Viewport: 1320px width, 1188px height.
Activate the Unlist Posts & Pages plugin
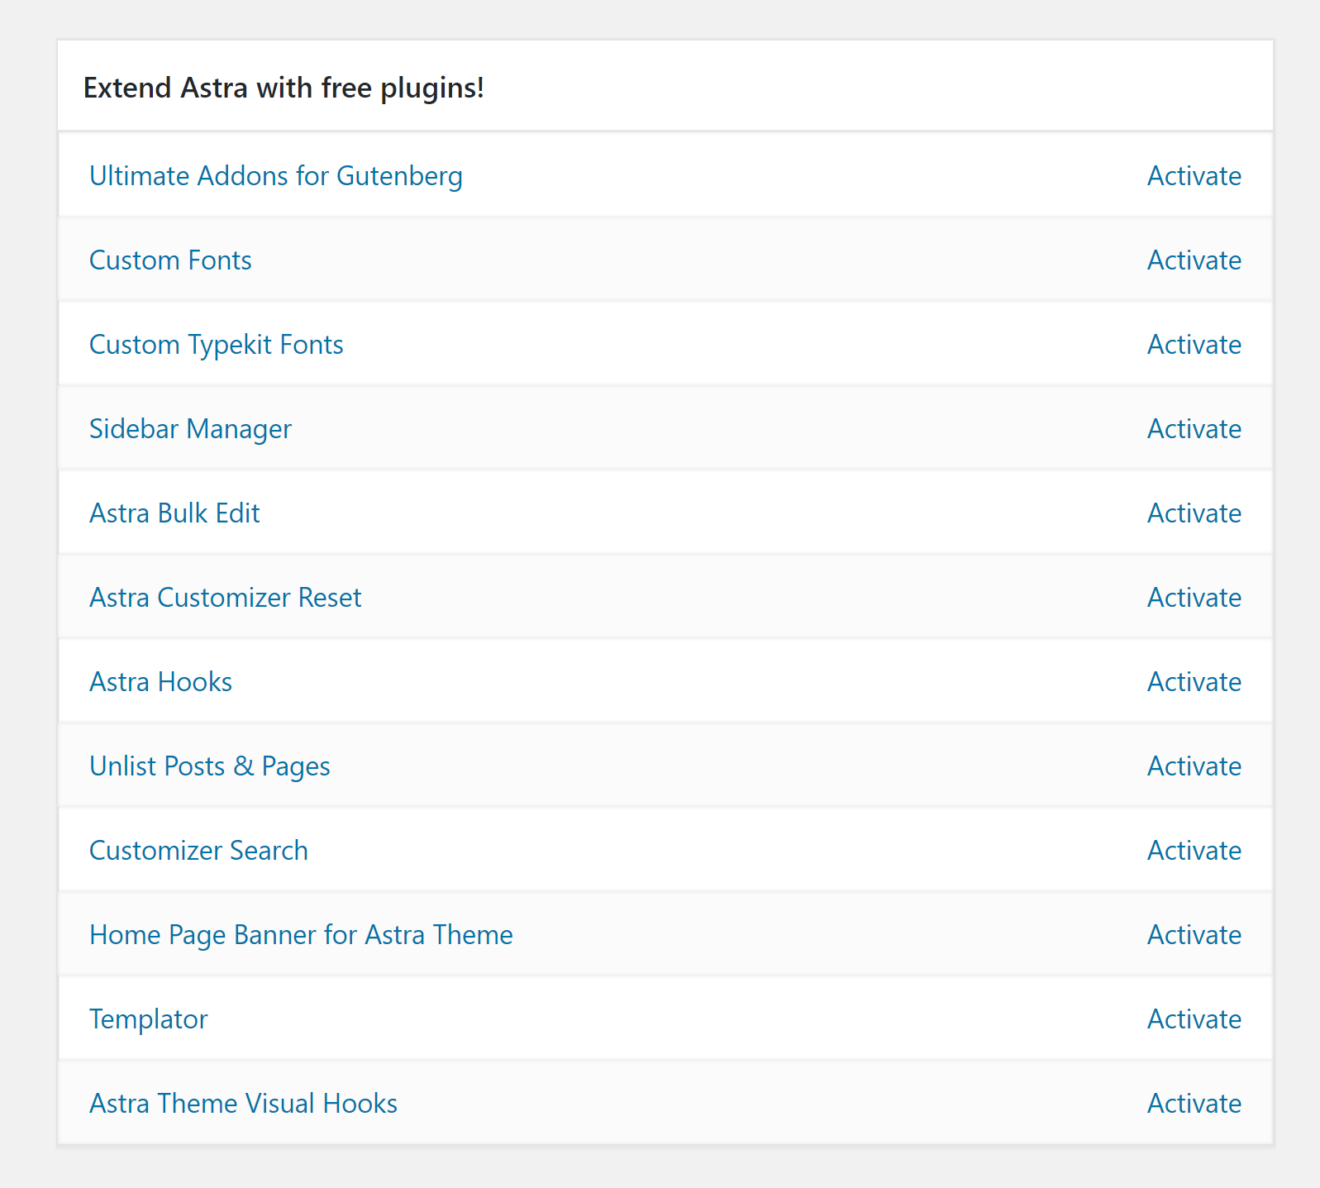click(x=1194, y=766)
